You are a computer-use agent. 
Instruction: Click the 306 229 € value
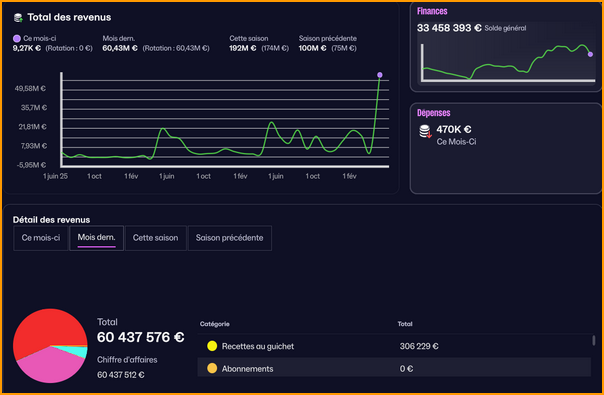419,346
